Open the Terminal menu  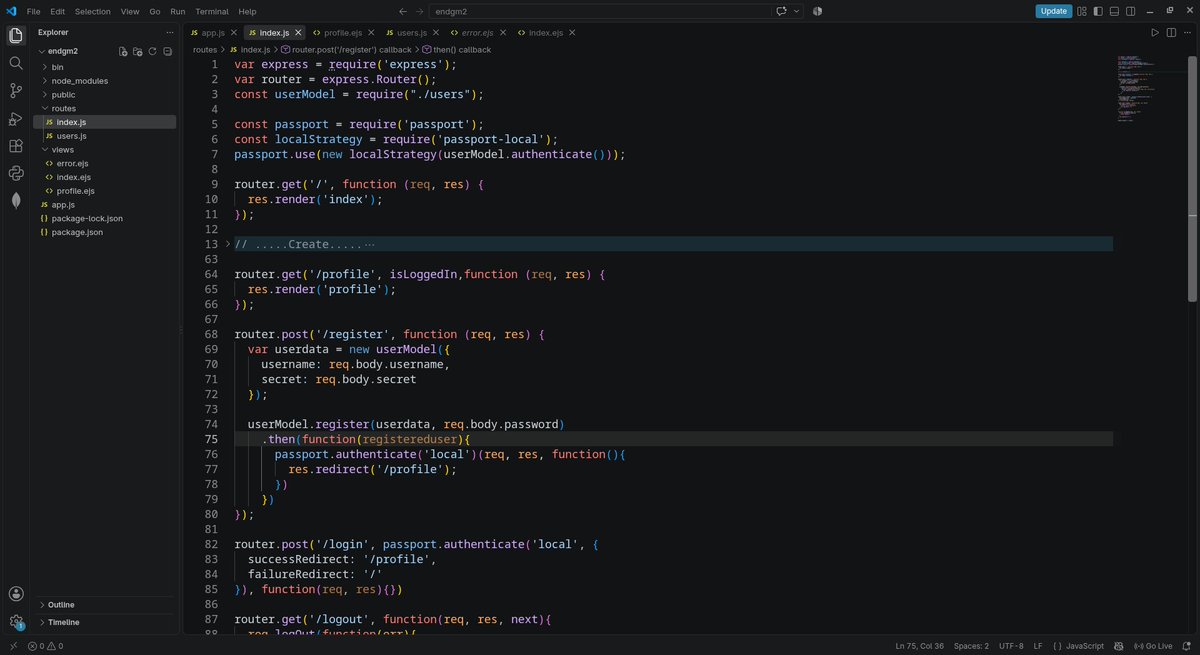212,11
